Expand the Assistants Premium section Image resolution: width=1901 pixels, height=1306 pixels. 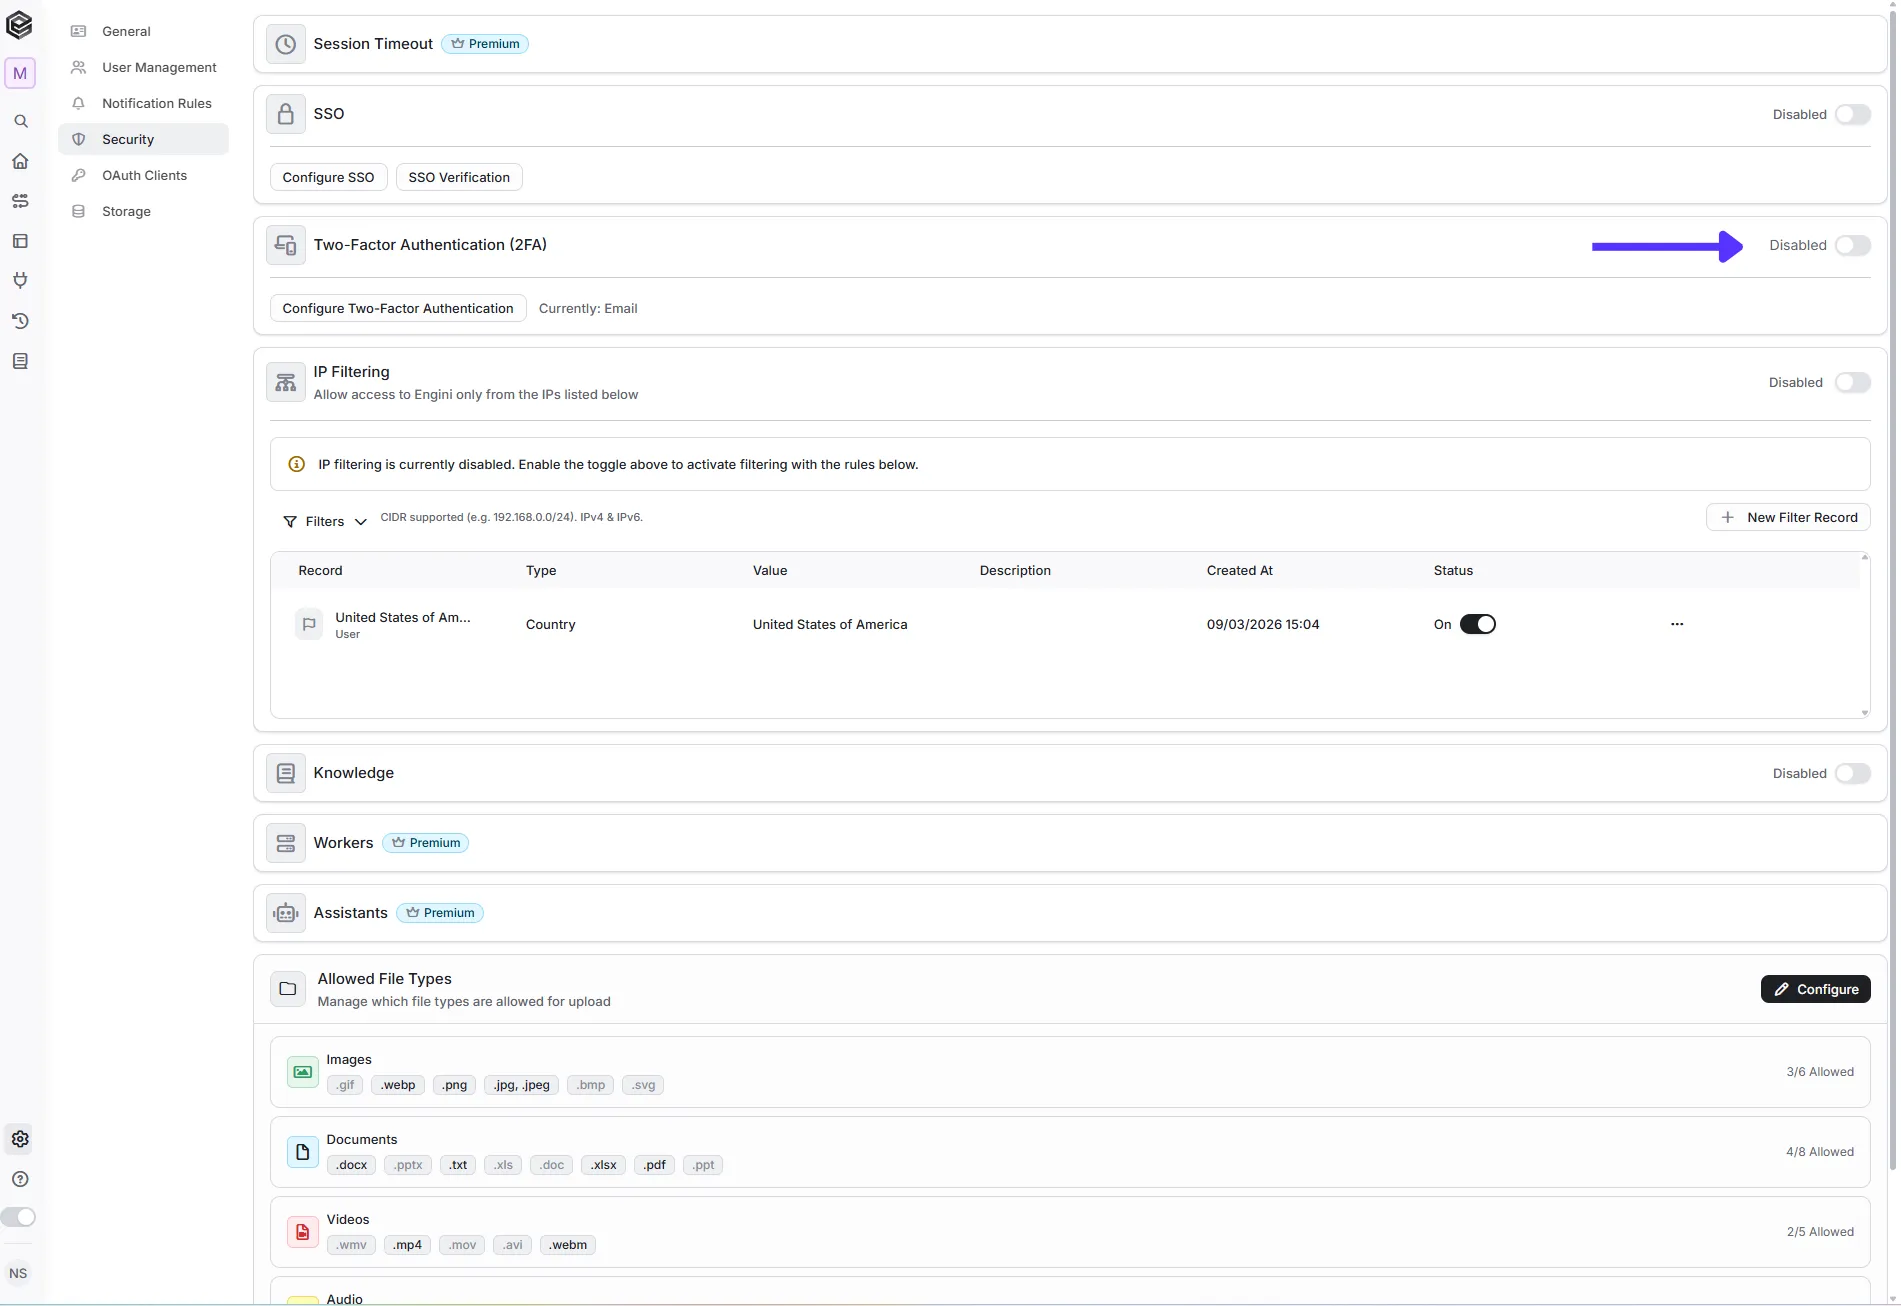coord(1069,913)
